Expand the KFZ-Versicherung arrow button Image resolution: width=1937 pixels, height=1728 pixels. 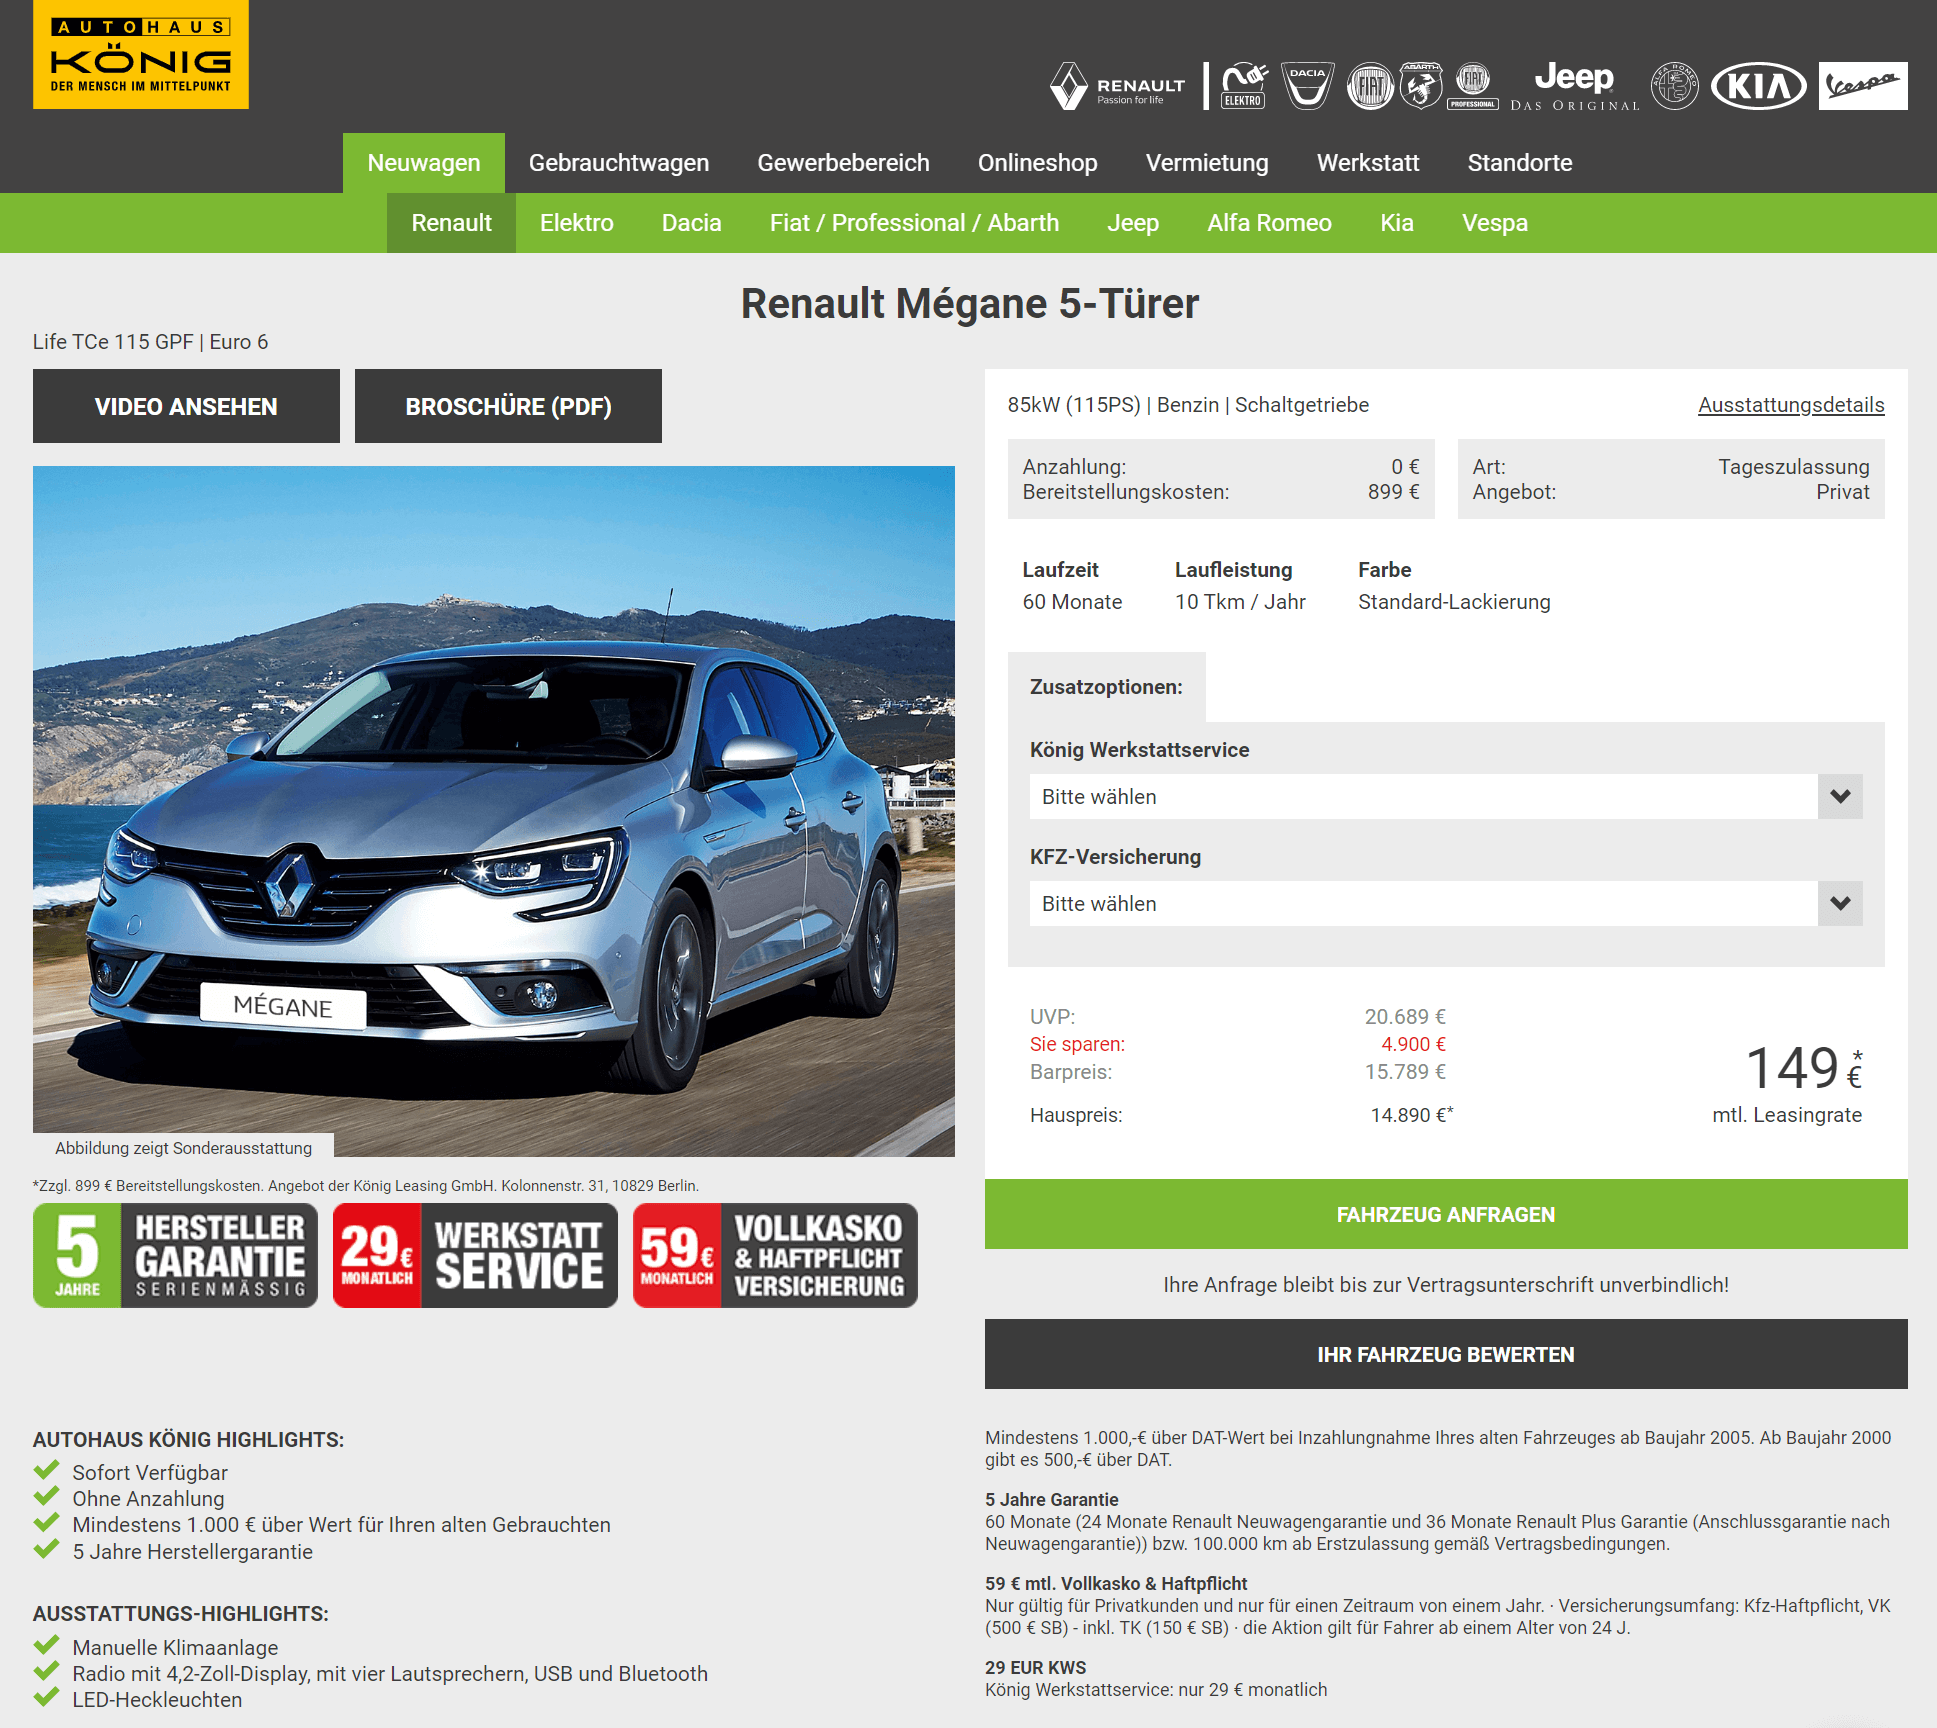coord(1840,904)
